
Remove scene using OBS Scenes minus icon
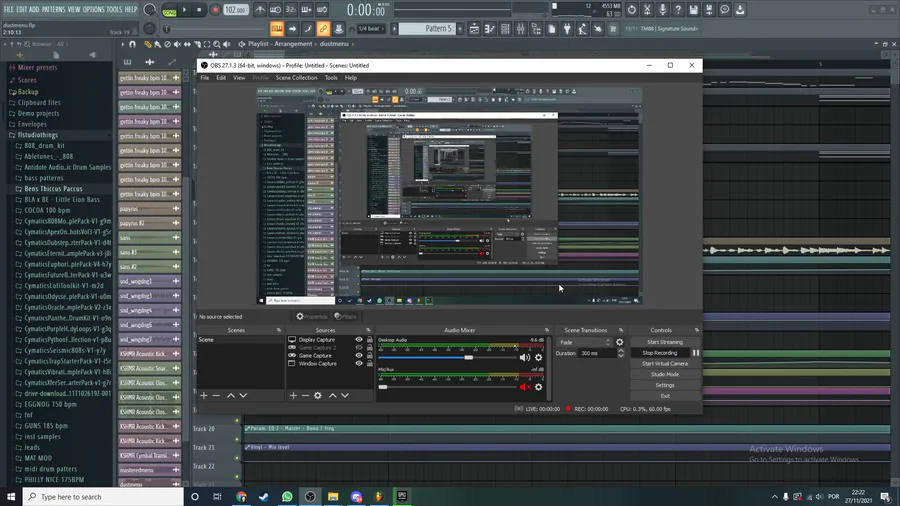[216, 395]
